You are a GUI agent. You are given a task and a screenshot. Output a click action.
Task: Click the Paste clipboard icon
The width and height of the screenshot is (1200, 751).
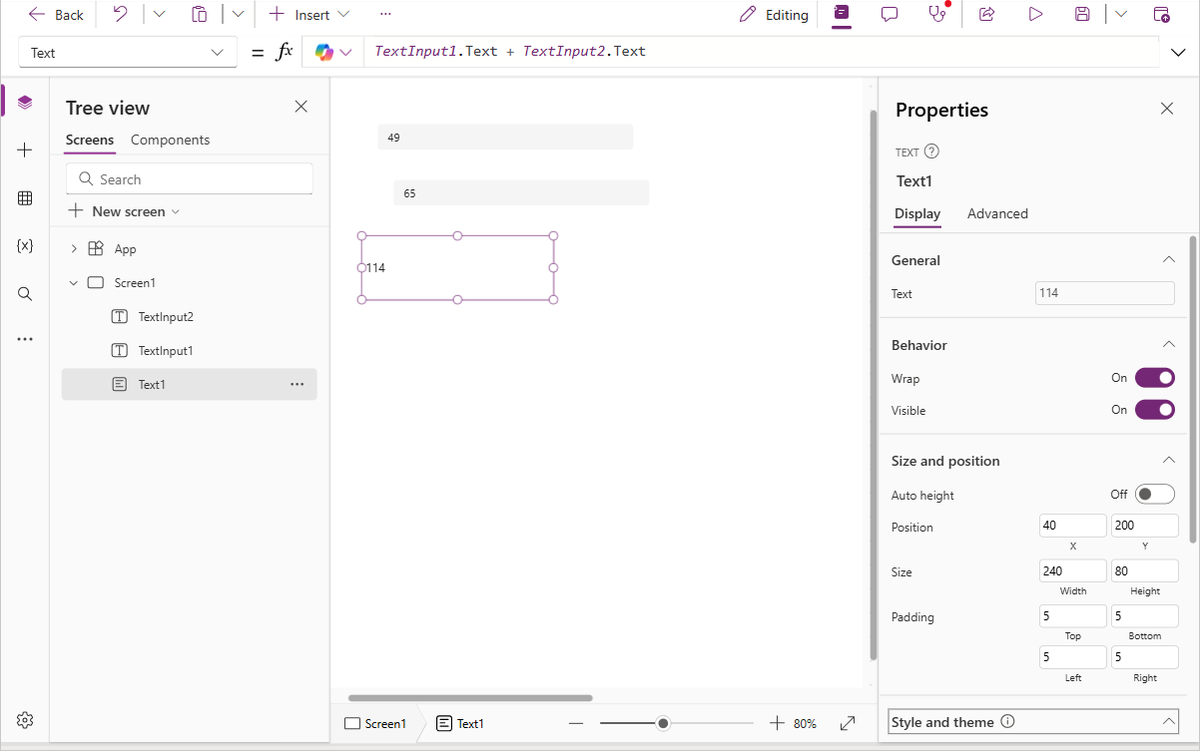click(200, 15)
